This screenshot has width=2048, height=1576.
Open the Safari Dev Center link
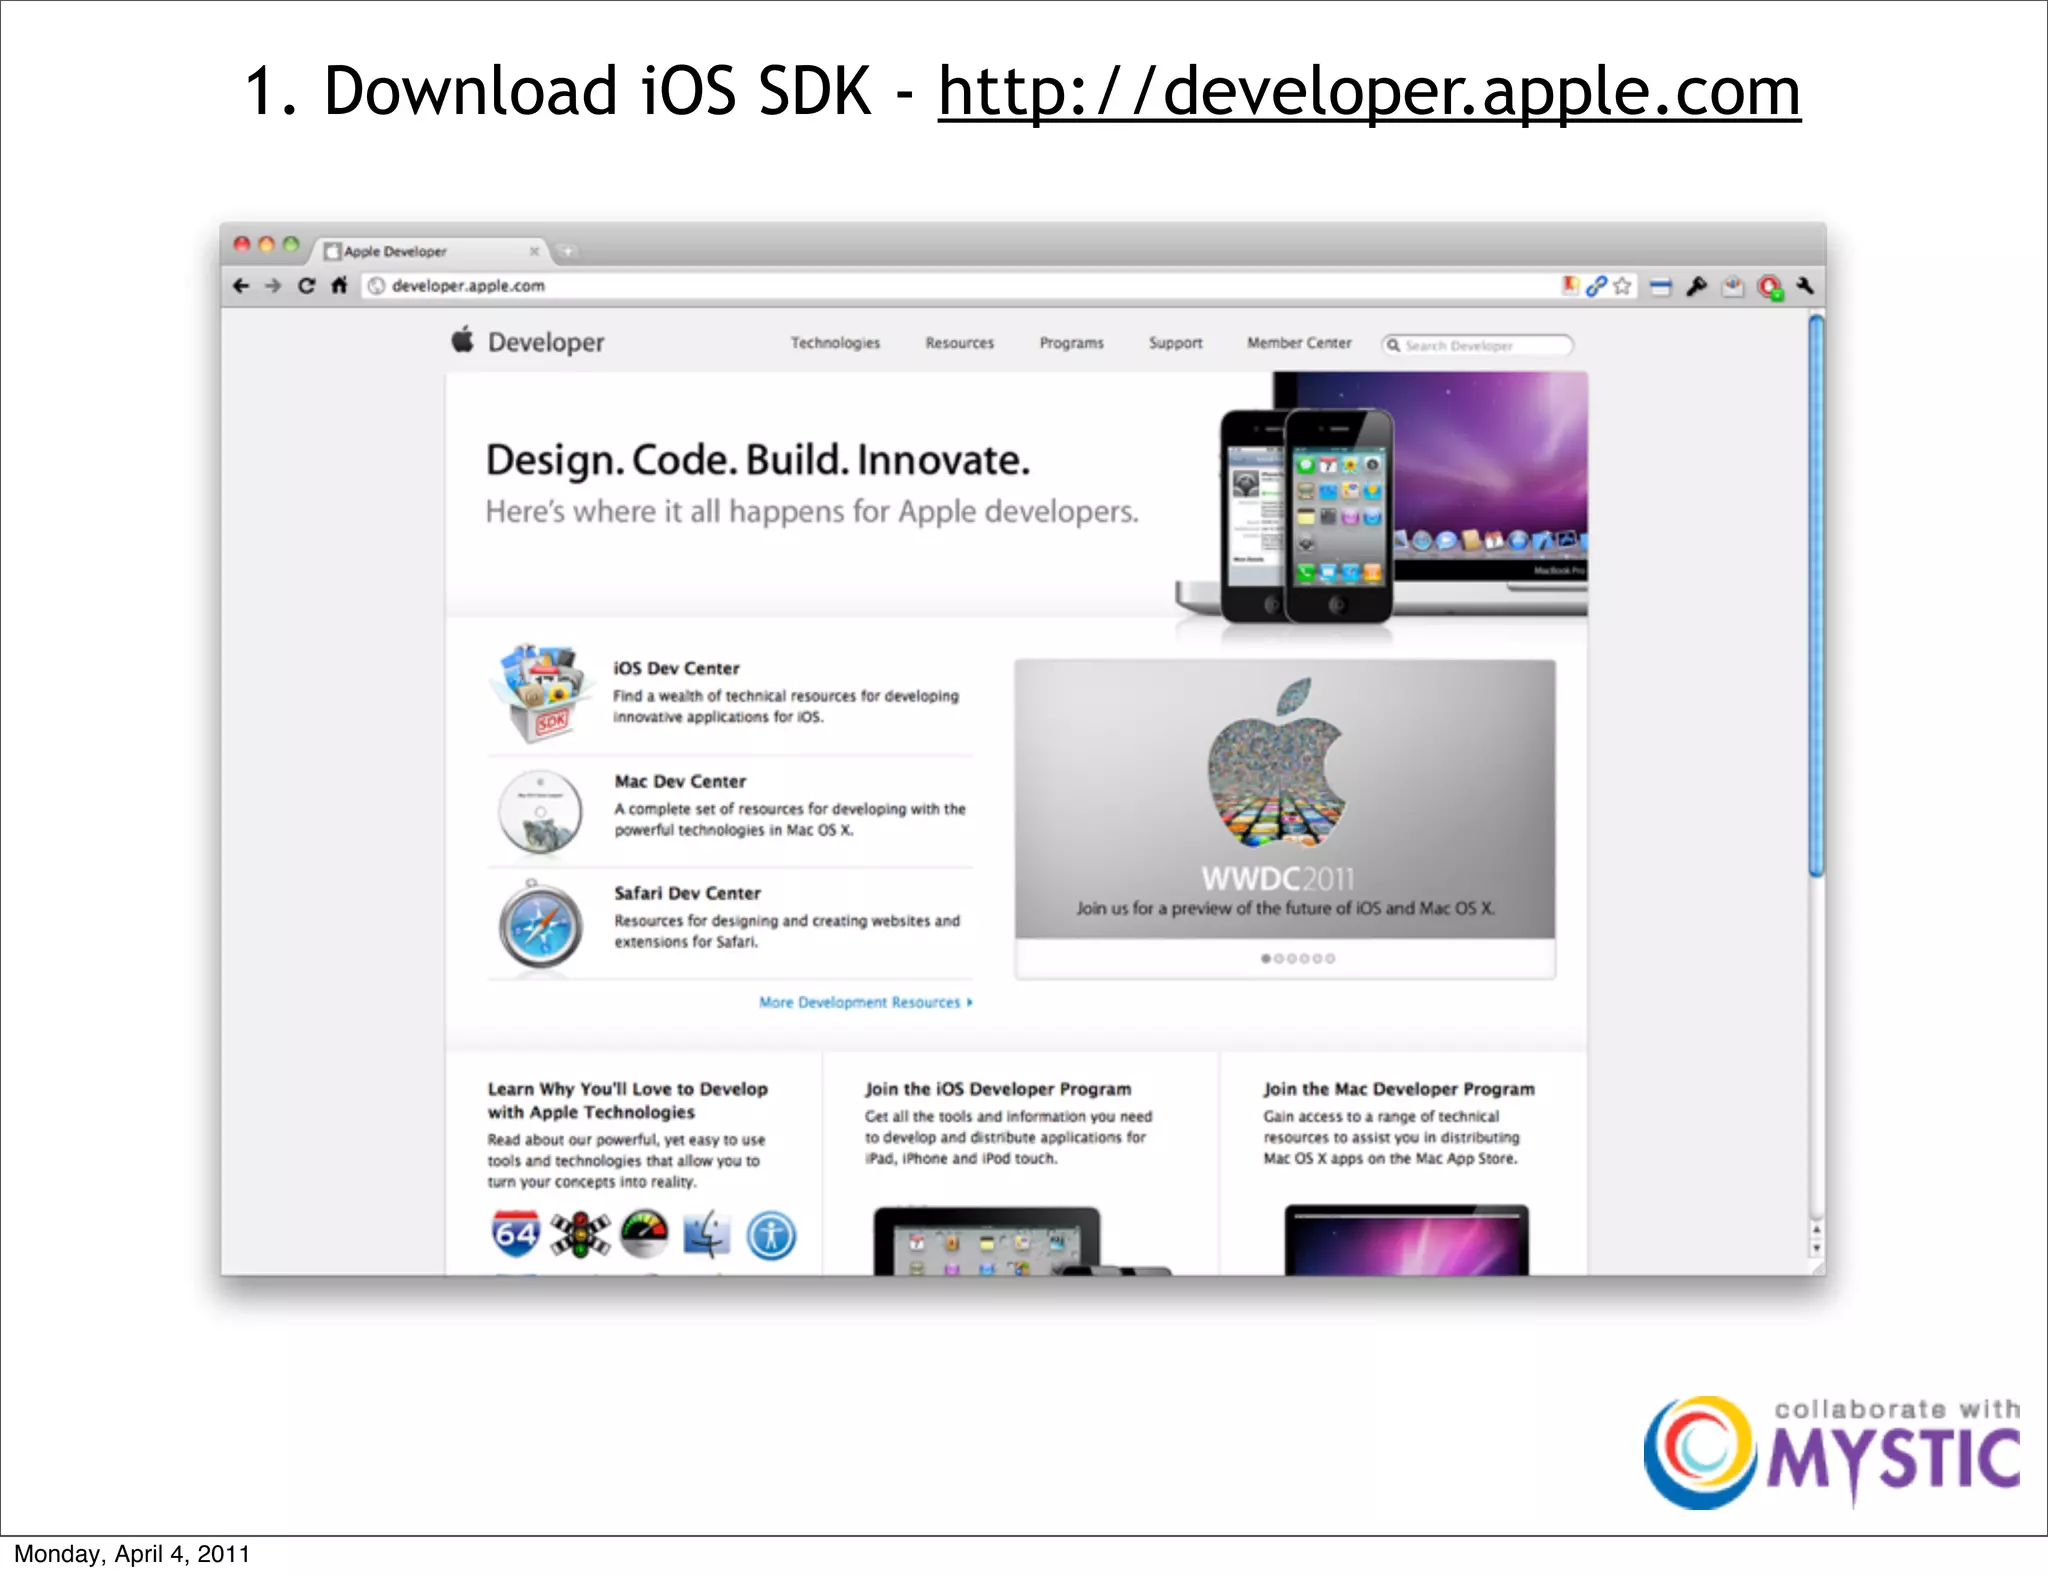point(687,893)
